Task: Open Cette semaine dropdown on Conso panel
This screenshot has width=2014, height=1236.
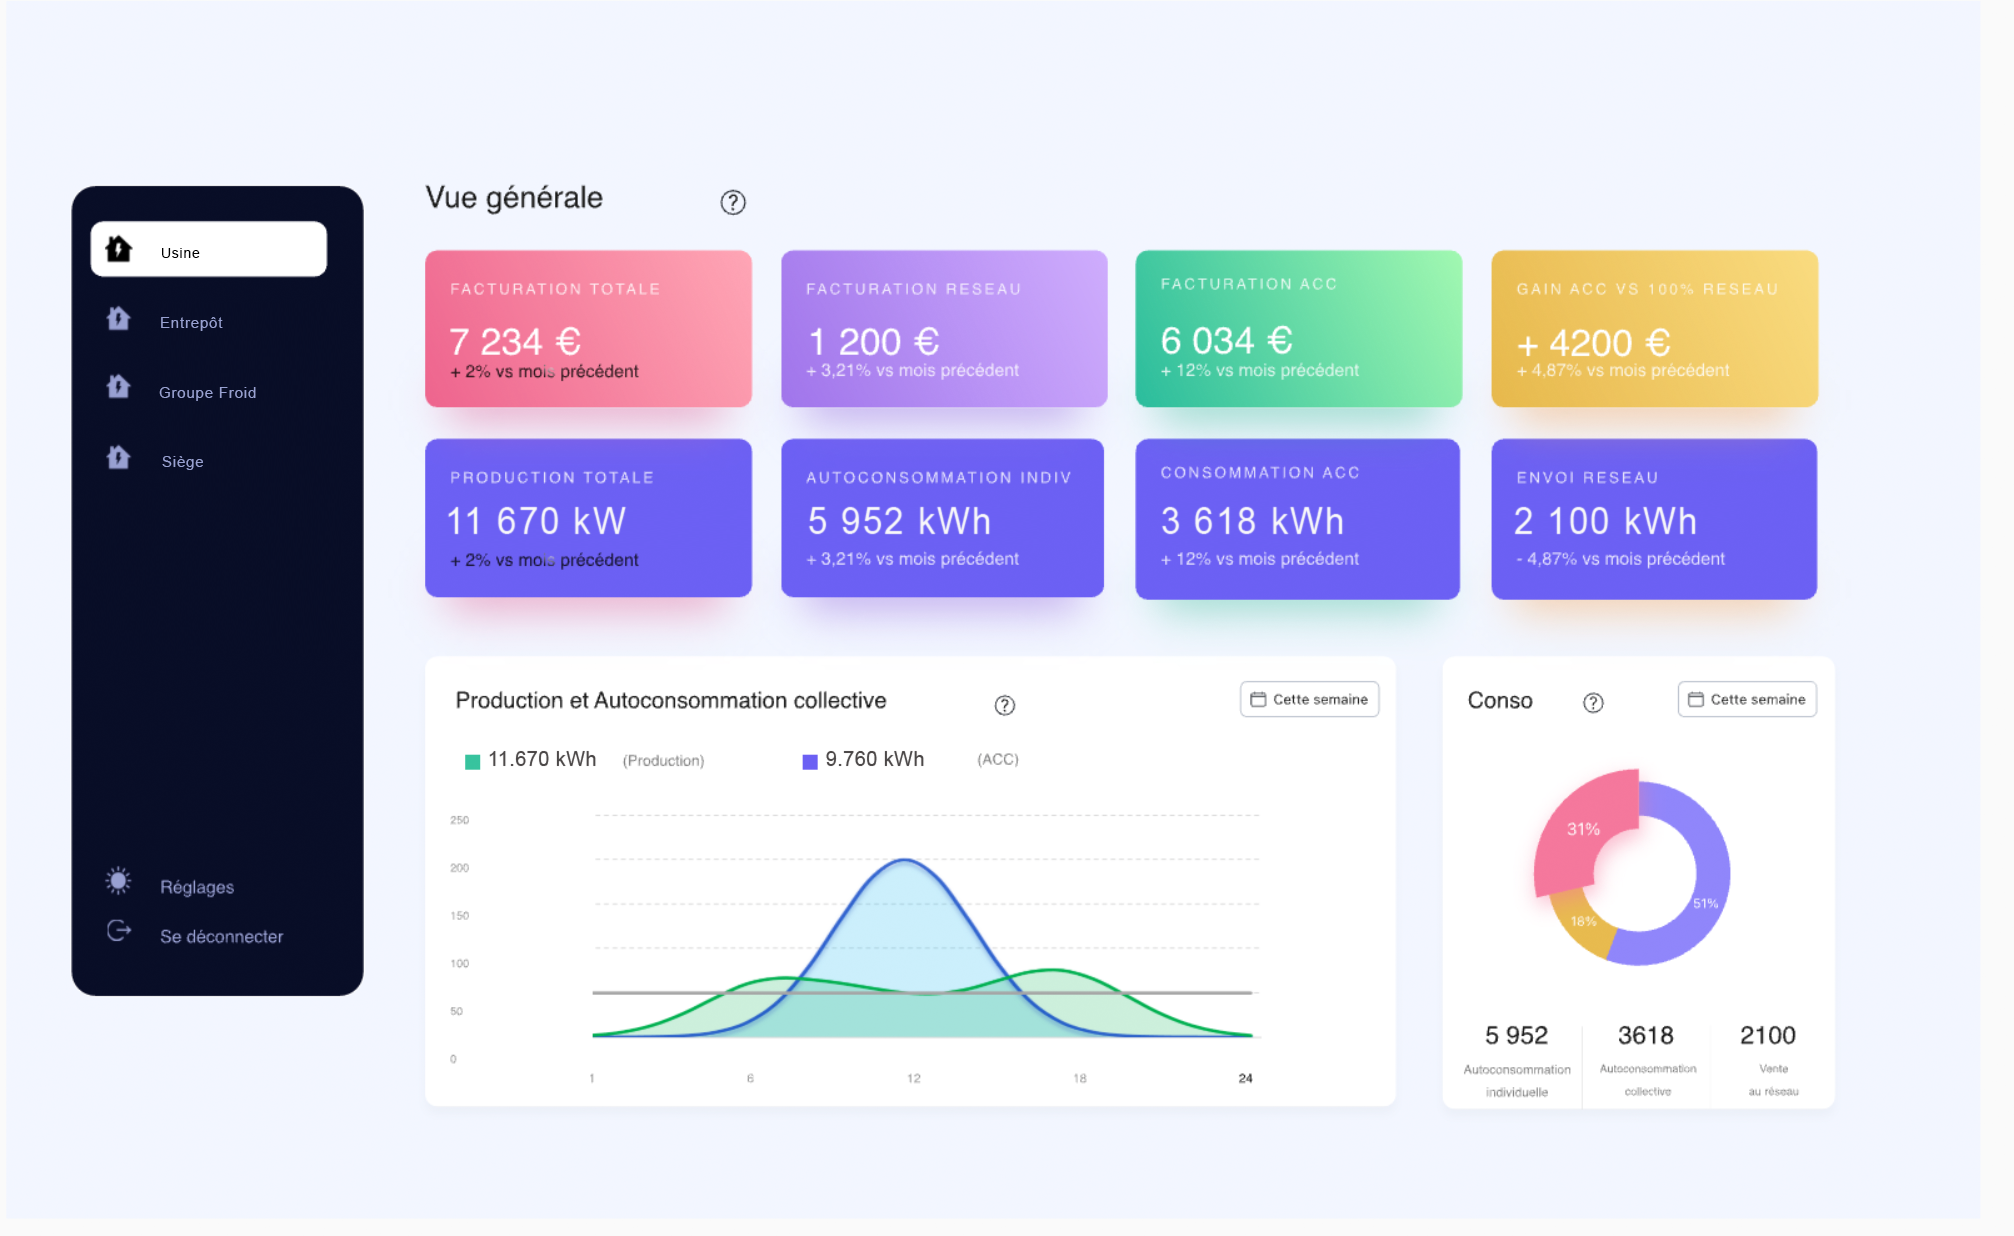Action: 1746,700
